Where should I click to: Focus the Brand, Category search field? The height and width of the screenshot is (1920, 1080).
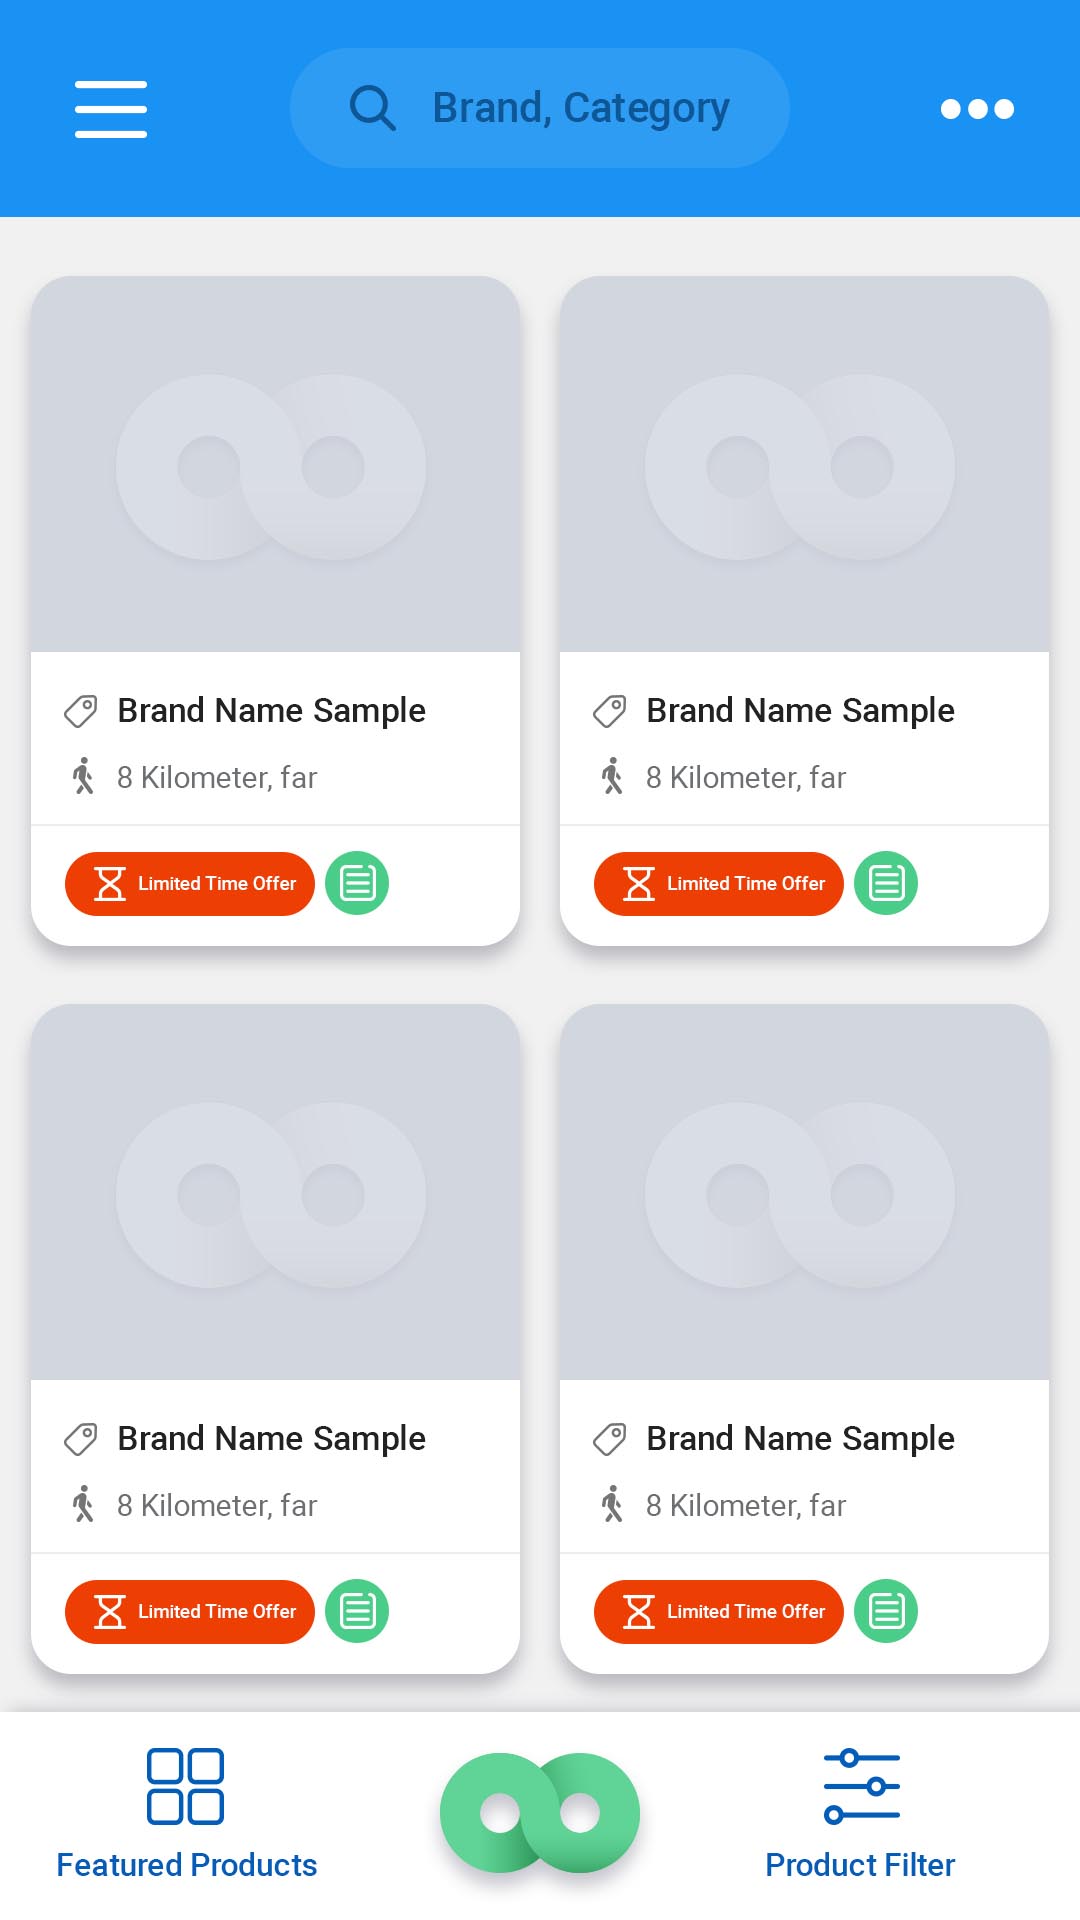point(580,108)
